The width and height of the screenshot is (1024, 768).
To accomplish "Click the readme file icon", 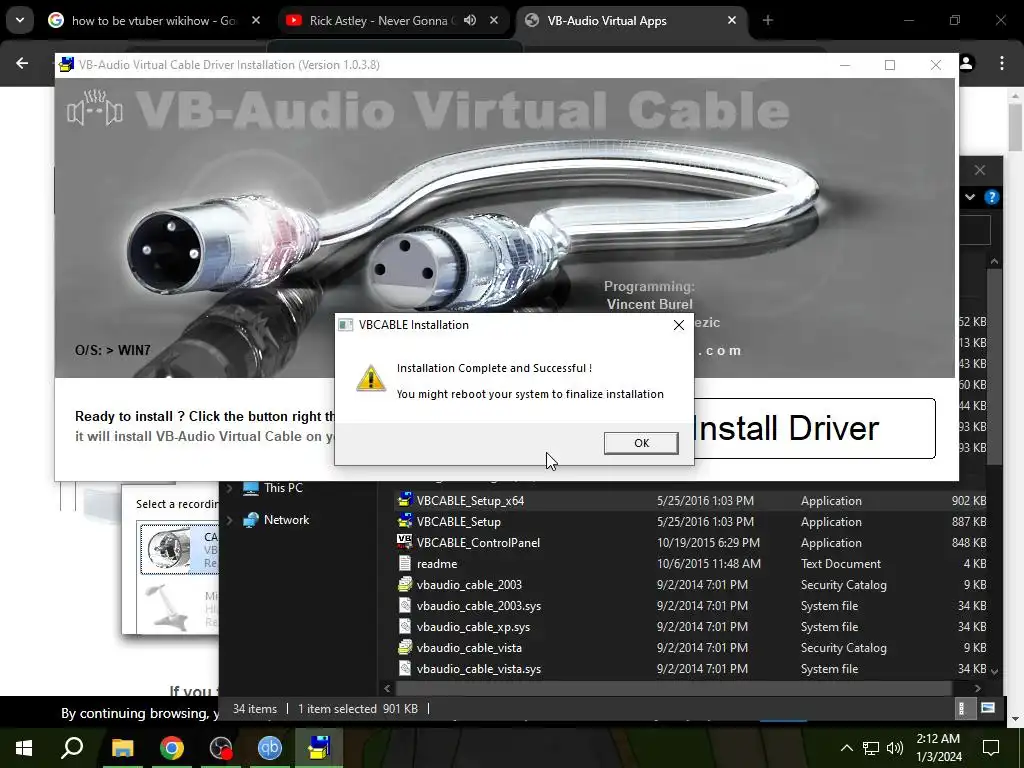I will 405,564.
